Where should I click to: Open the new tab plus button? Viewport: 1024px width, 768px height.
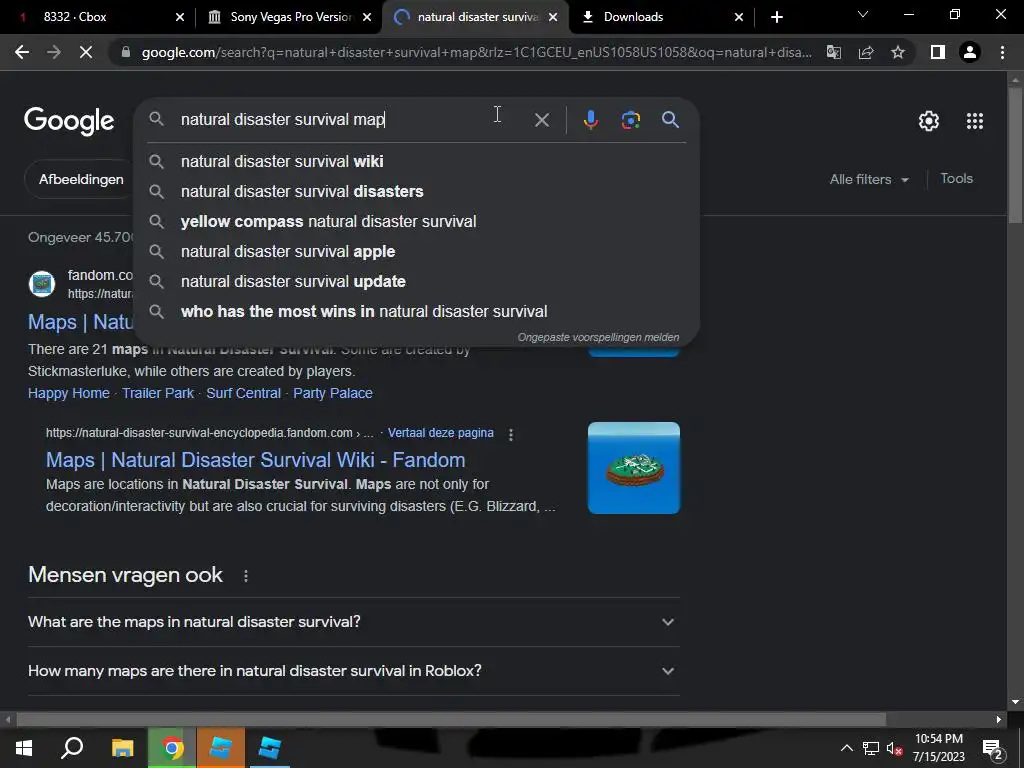pos(776,17)
